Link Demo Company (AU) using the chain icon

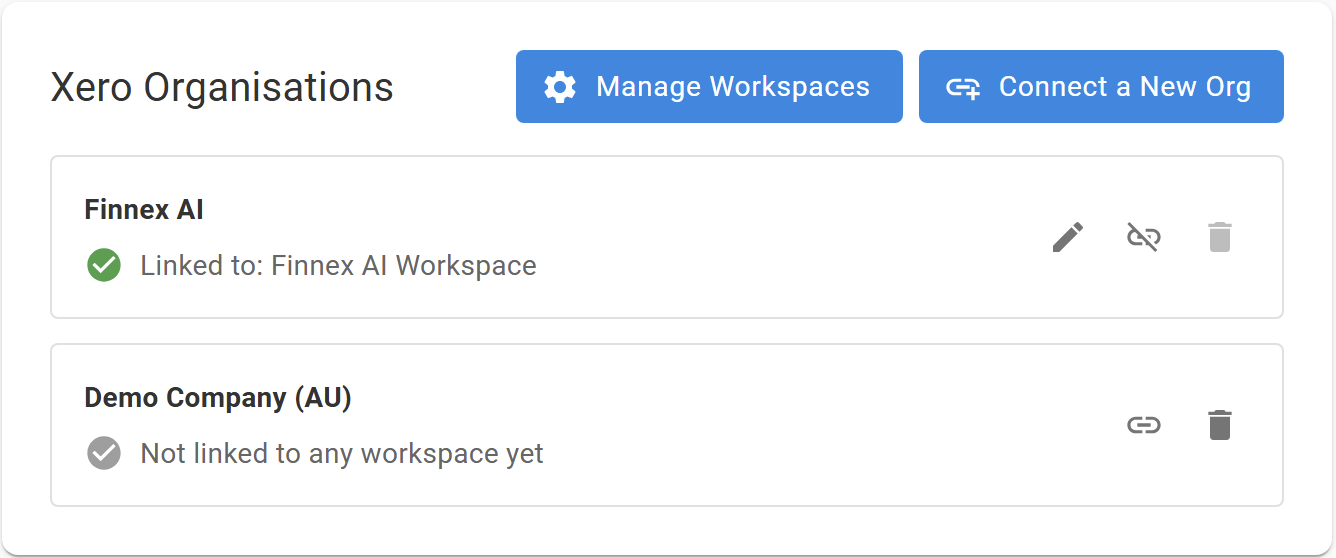click(1144, 425)
